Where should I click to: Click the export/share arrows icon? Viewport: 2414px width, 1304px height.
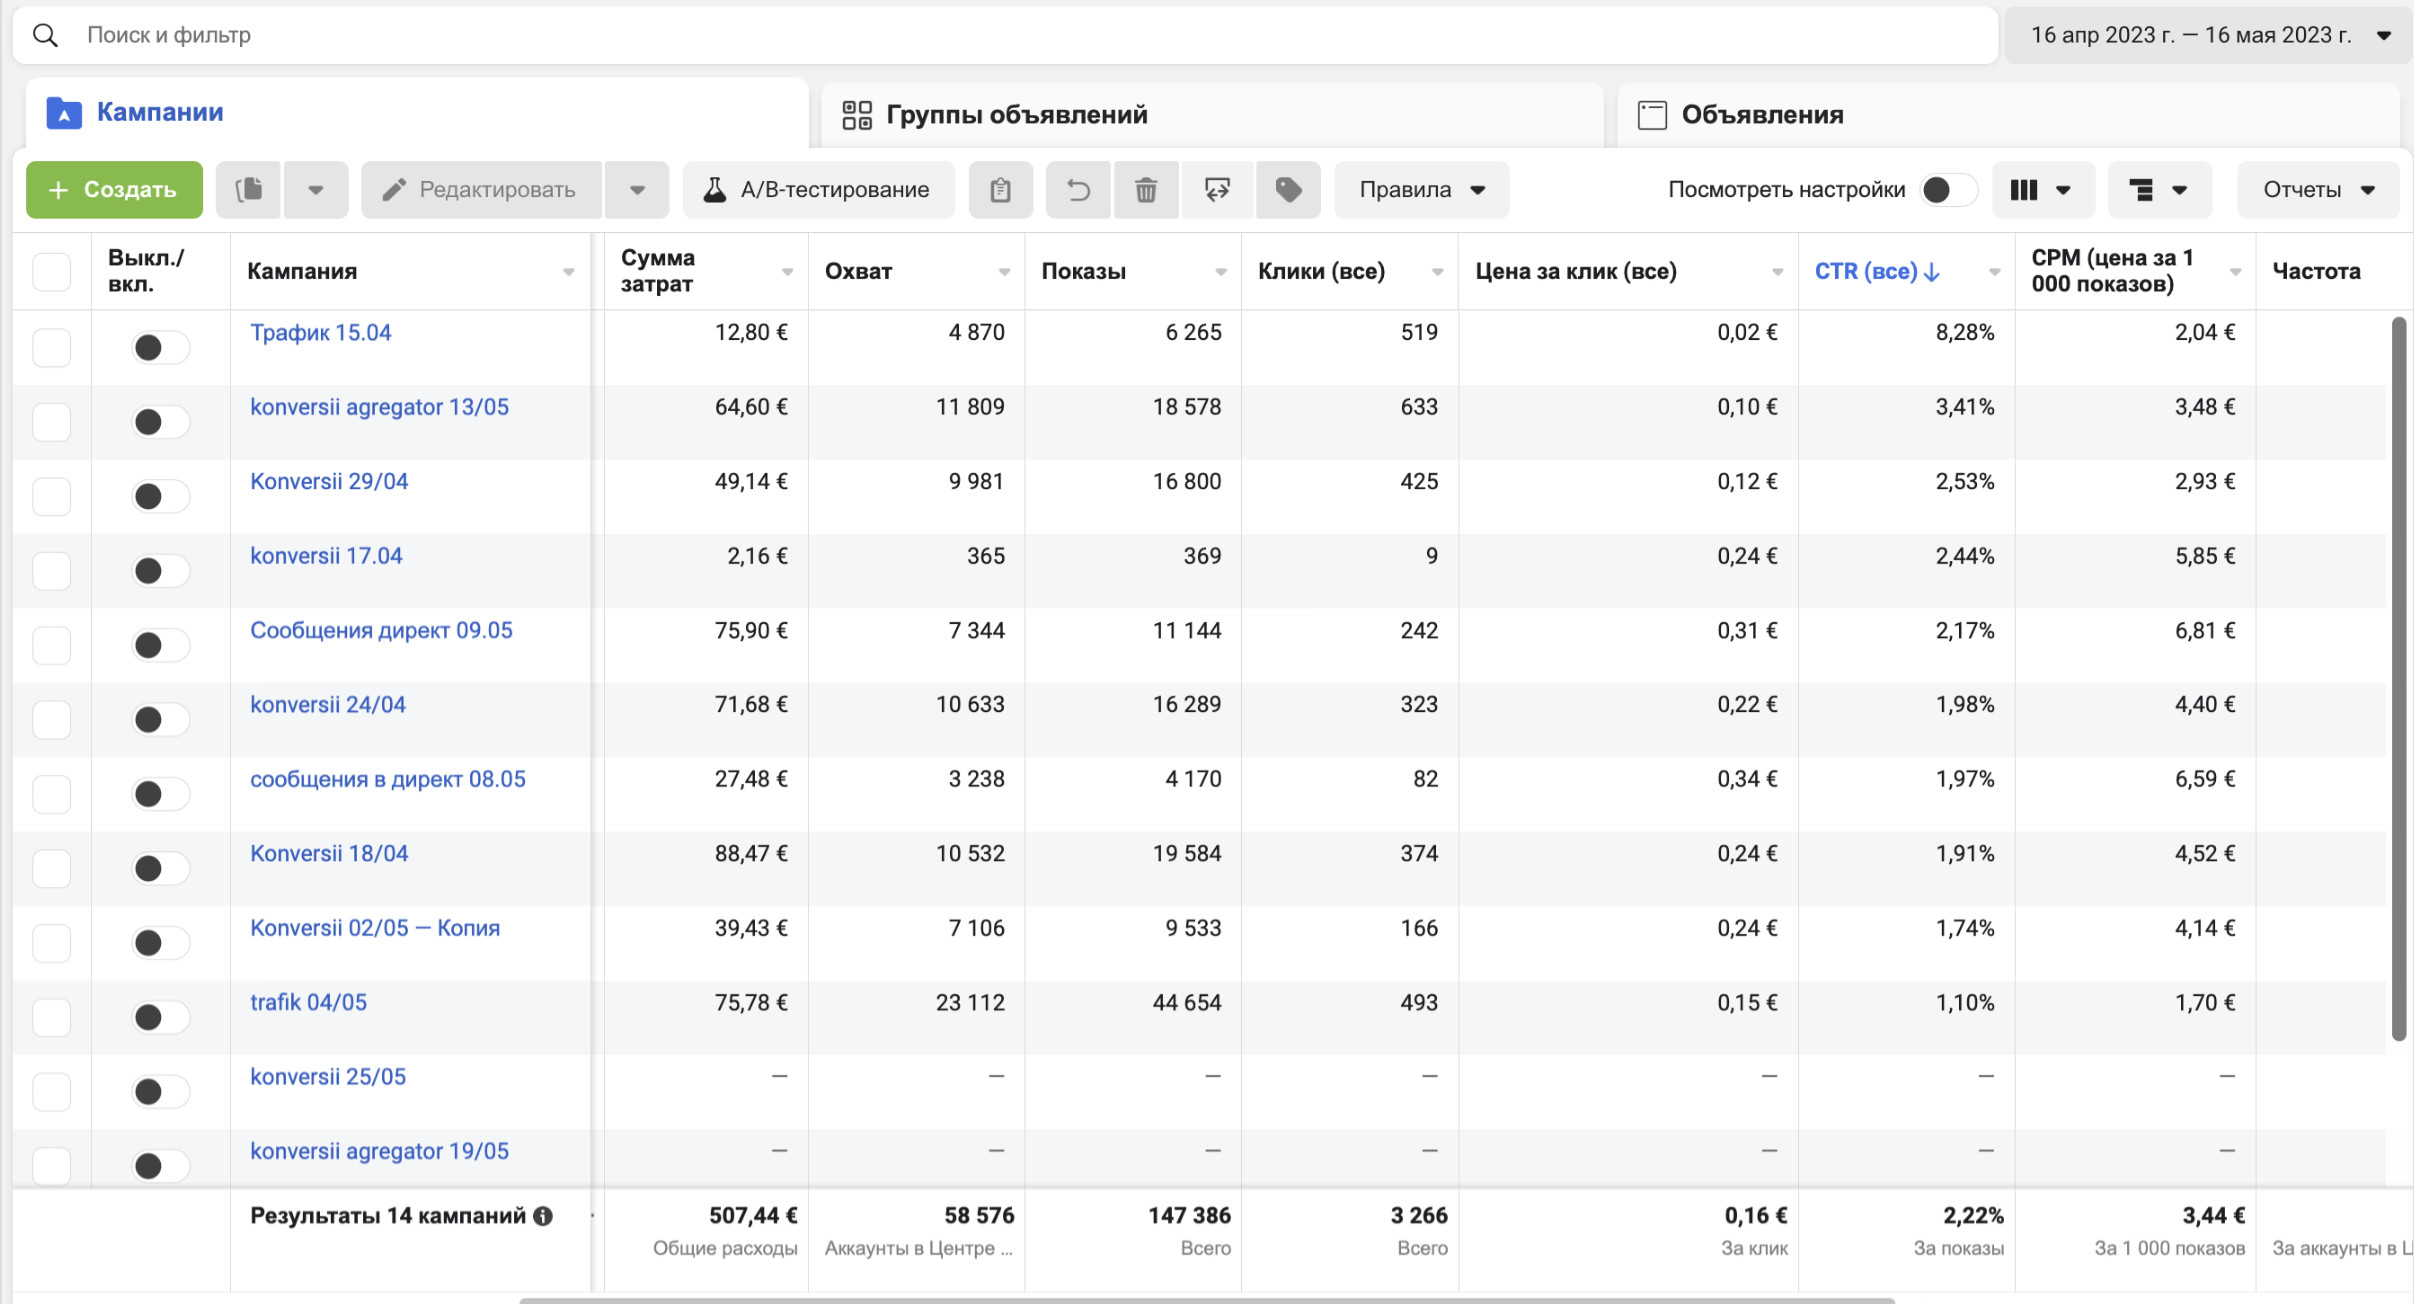1217,190
